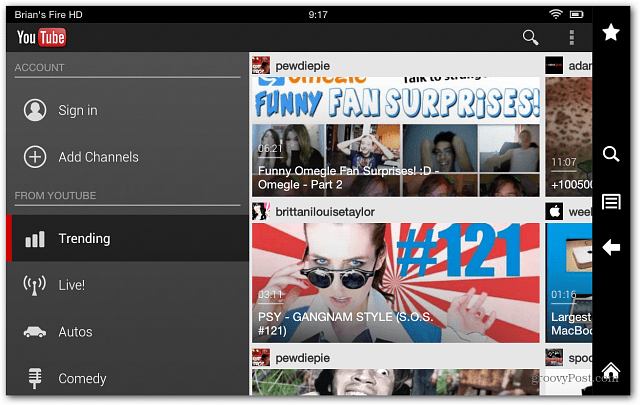Open search in the YouTube top bar
This screenshot has width=640, height=405.
(530, 38)
